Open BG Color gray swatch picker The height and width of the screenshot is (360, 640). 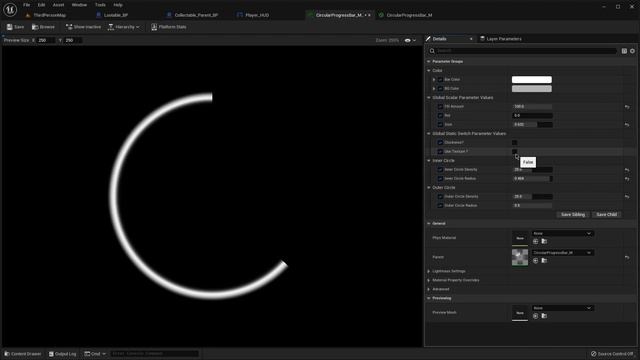(x=532, y=89)
